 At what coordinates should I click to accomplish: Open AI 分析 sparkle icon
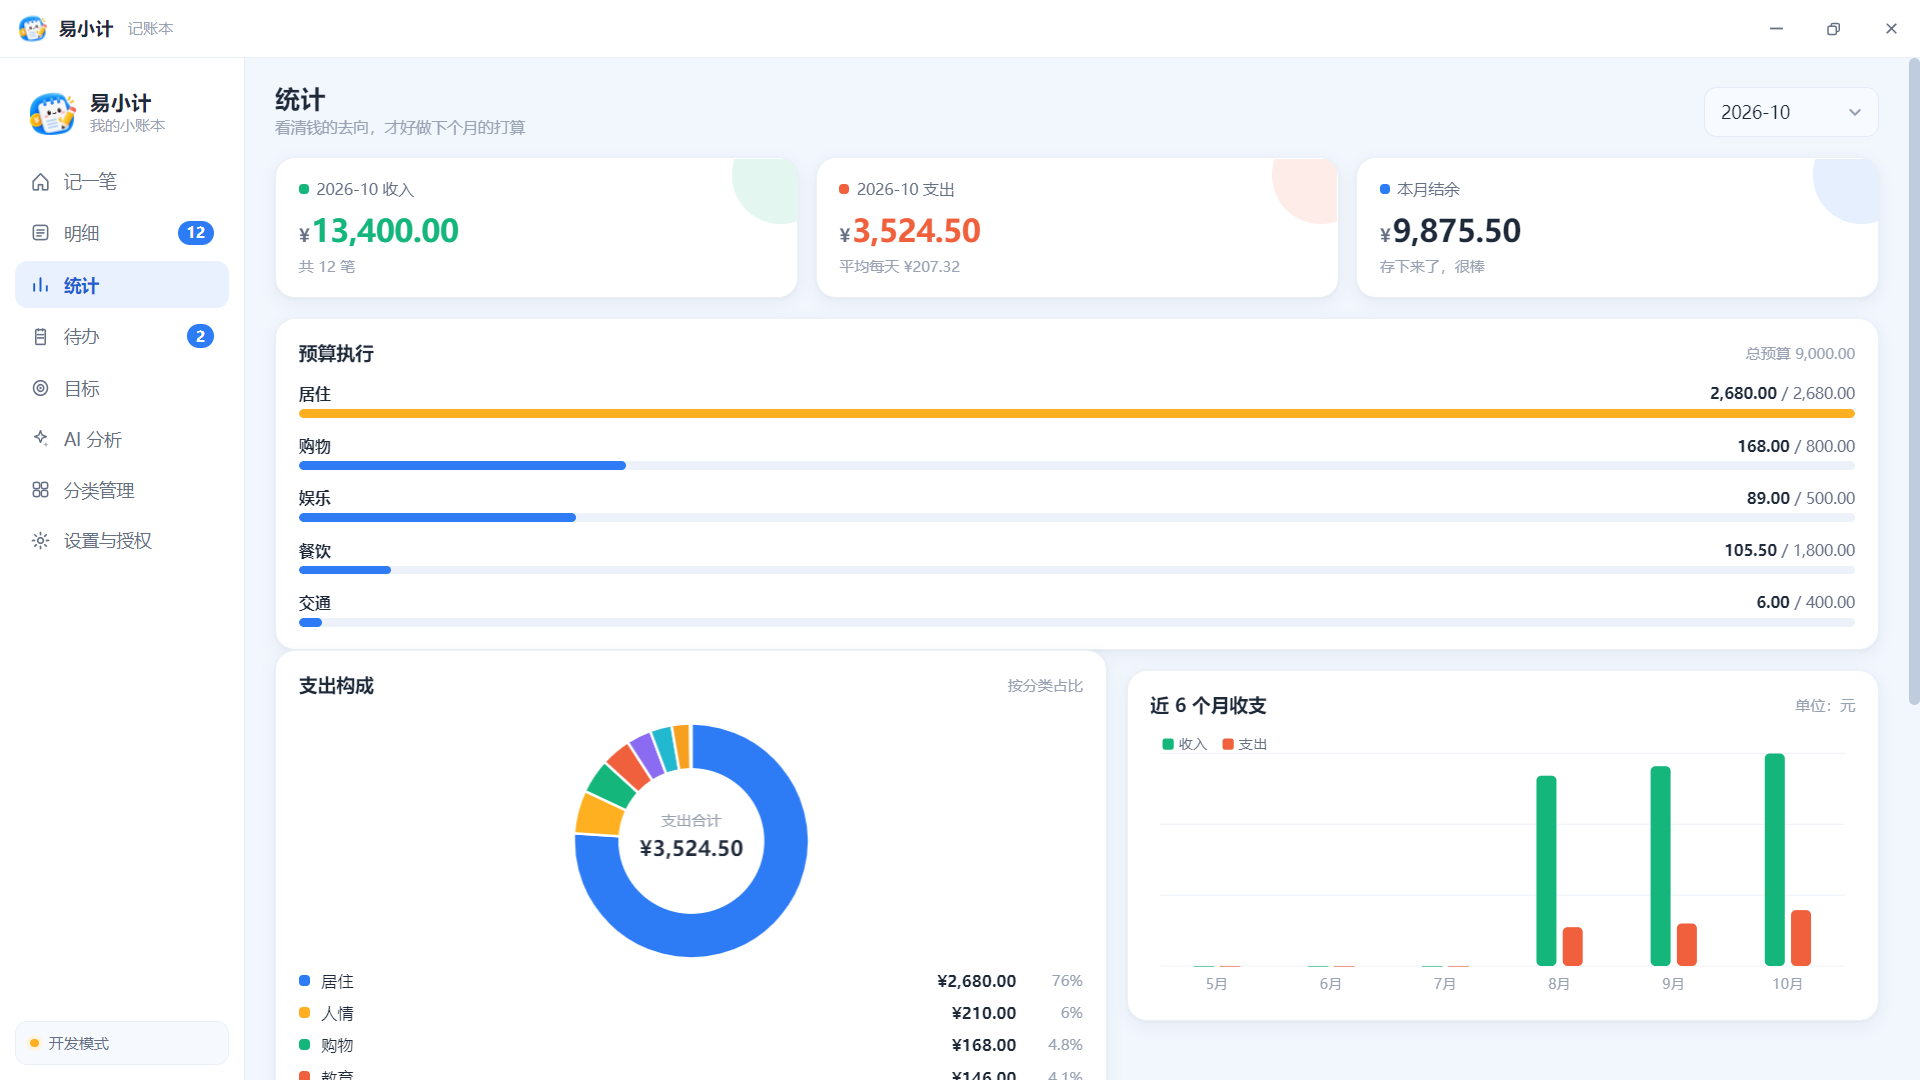pos(40,438)
